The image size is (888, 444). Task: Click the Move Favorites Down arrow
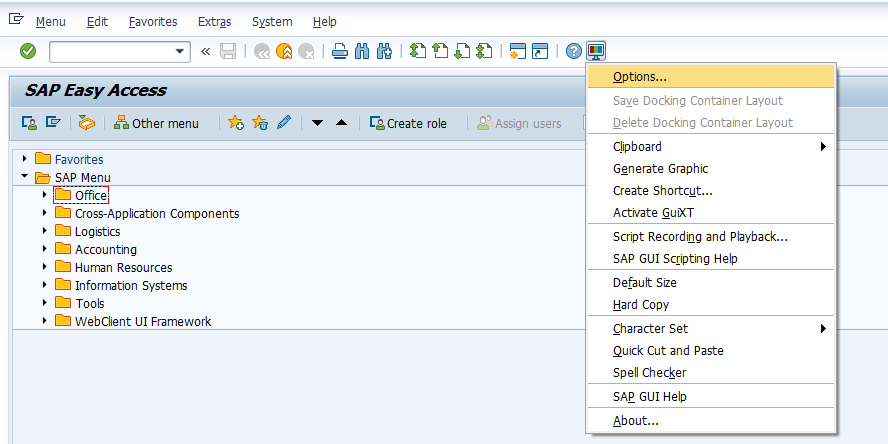pos(318,123)
